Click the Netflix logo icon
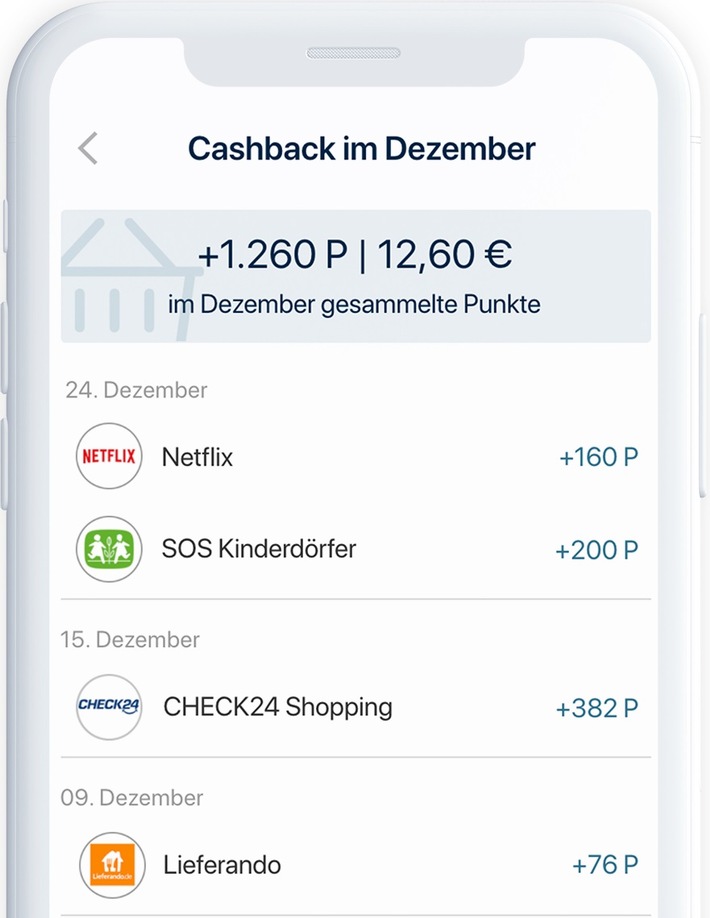 [109, 457]
